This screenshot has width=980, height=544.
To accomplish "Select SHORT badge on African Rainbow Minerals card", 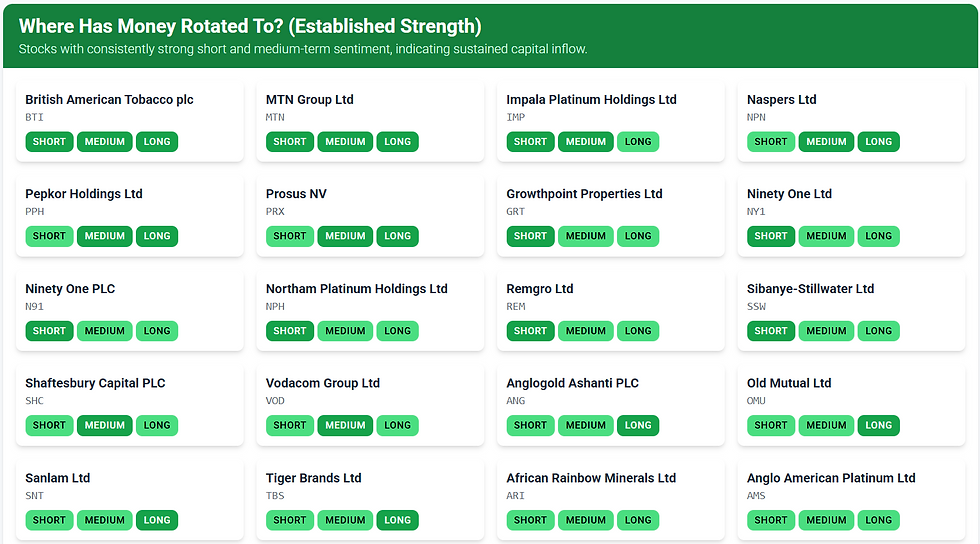I will (531, 520).
